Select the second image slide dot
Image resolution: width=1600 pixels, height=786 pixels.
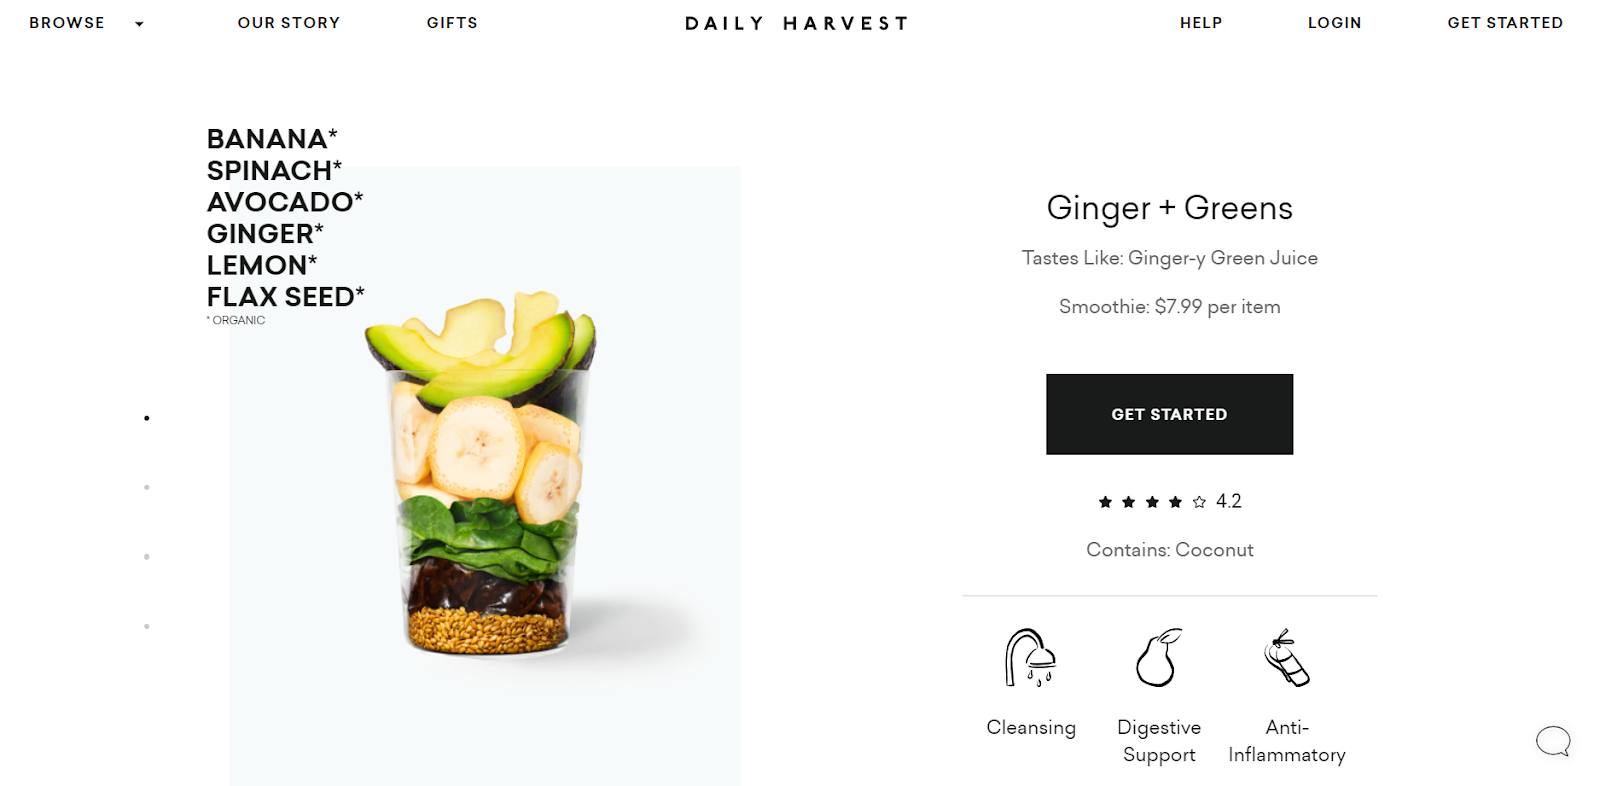147,487
